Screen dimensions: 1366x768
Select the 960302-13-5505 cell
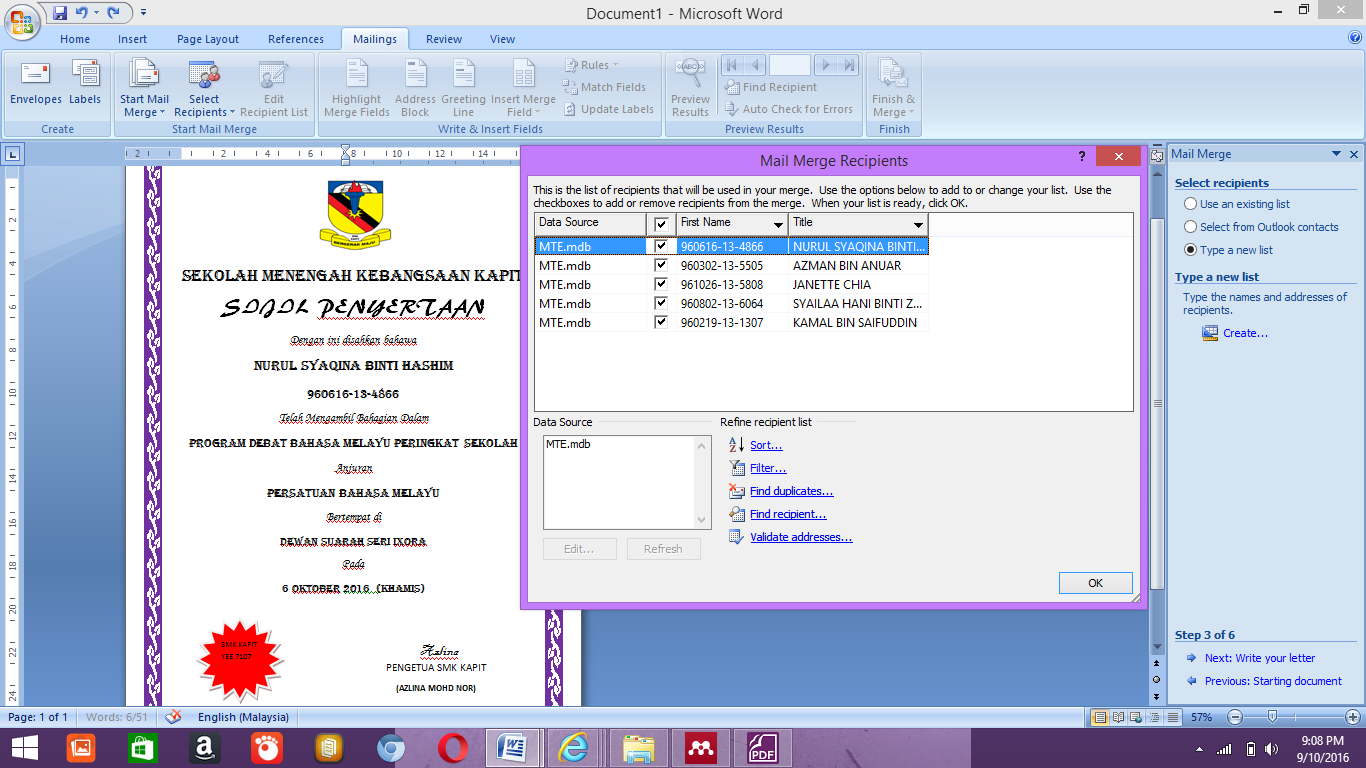coord(732,265)
